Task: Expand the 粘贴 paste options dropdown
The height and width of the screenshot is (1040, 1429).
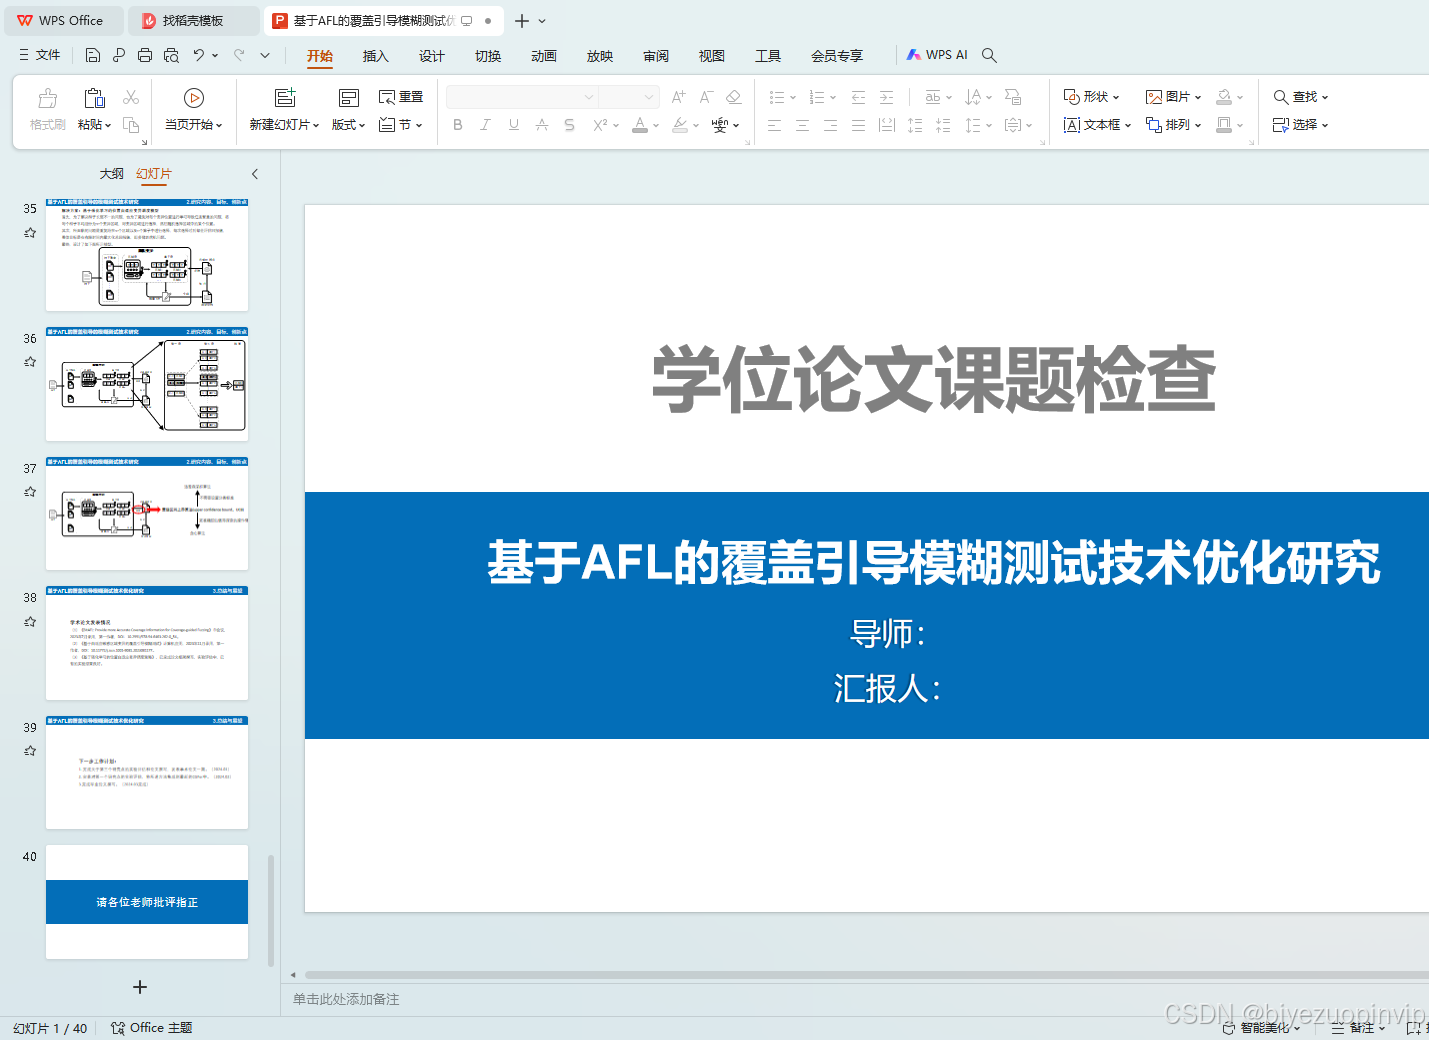Action: pos(107,124)
